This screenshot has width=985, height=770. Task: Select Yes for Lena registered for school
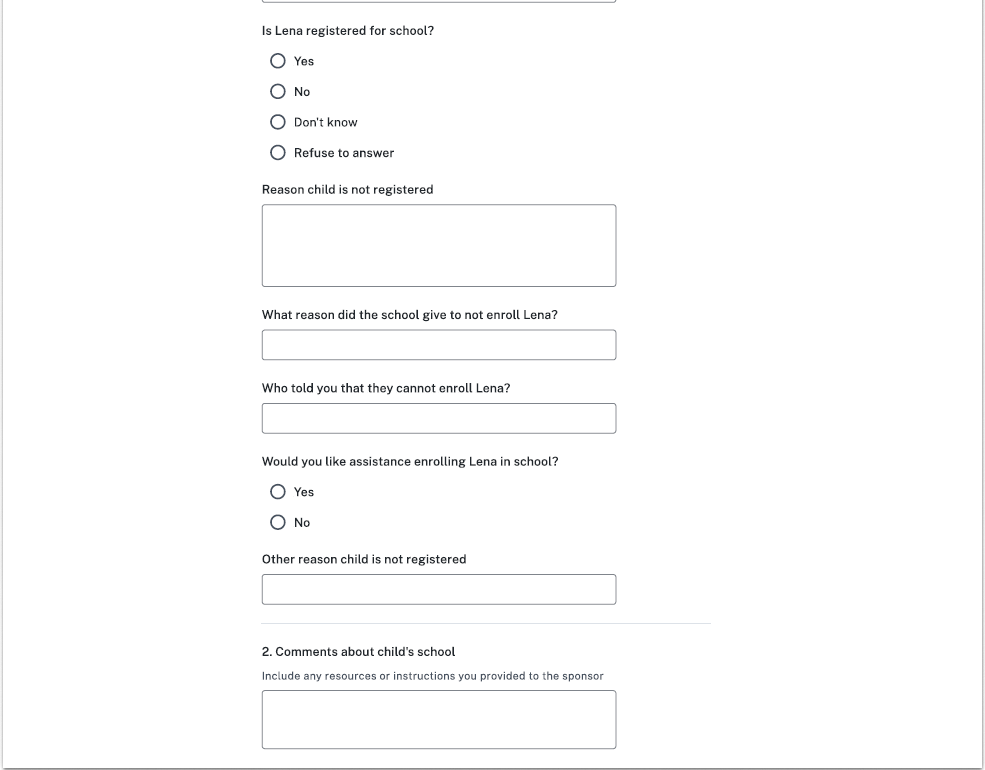278,61
